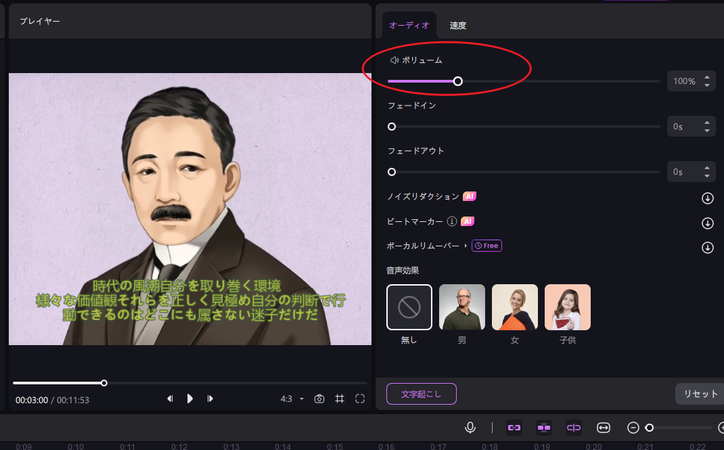This screenshot has height=450, width=724.
Task: Decrease volume with the down stepper arrow
Action: pos(707,85)
